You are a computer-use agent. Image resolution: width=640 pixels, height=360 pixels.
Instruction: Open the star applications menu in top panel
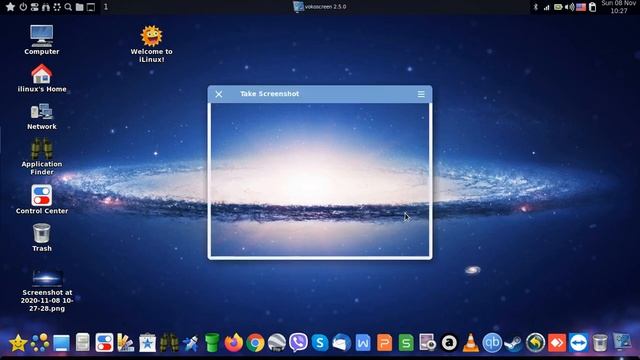click(x=10, y=7)
